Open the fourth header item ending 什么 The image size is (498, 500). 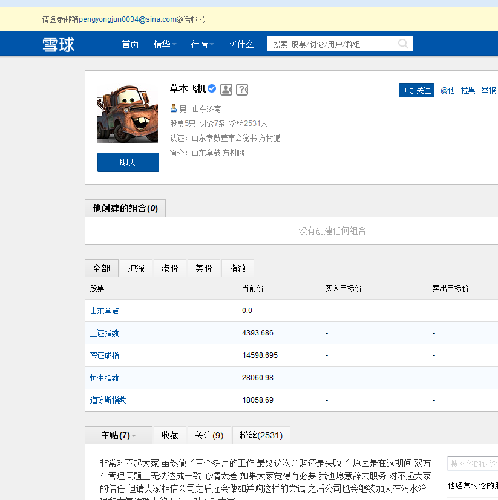pyautogui.click(x=242, y=44)
